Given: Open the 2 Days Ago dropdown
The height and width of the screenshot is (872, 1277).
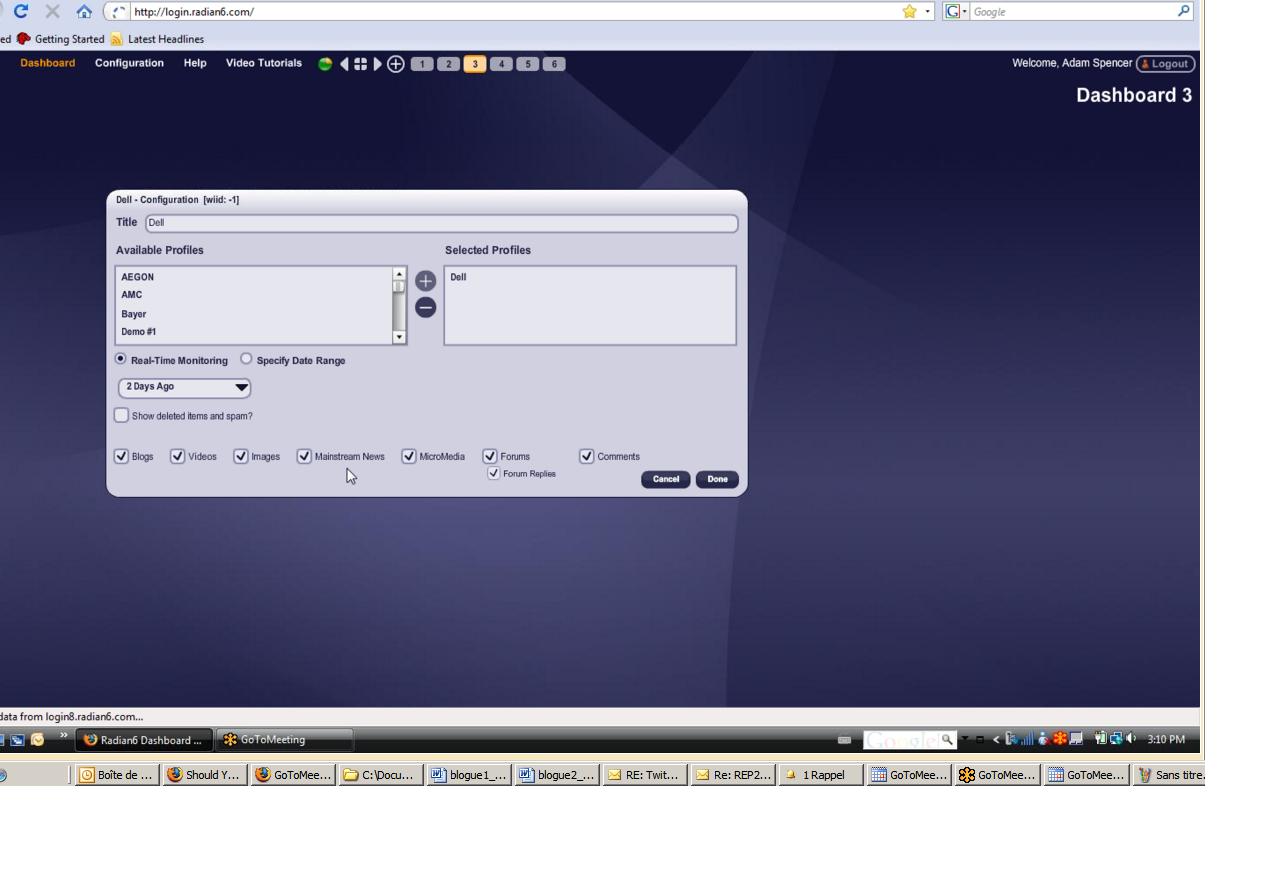Looking at the screenshot, I should point(185,387).
